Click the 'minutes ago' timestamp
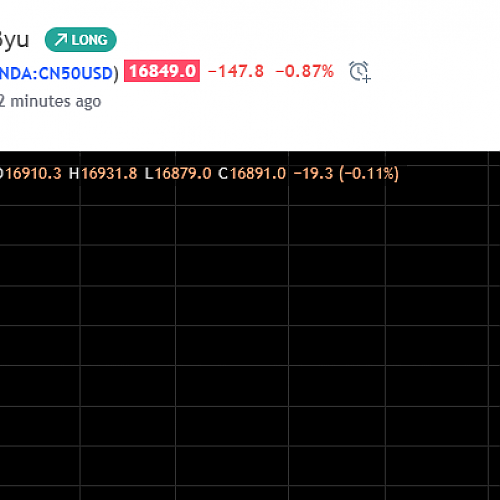 click(56, 101)
